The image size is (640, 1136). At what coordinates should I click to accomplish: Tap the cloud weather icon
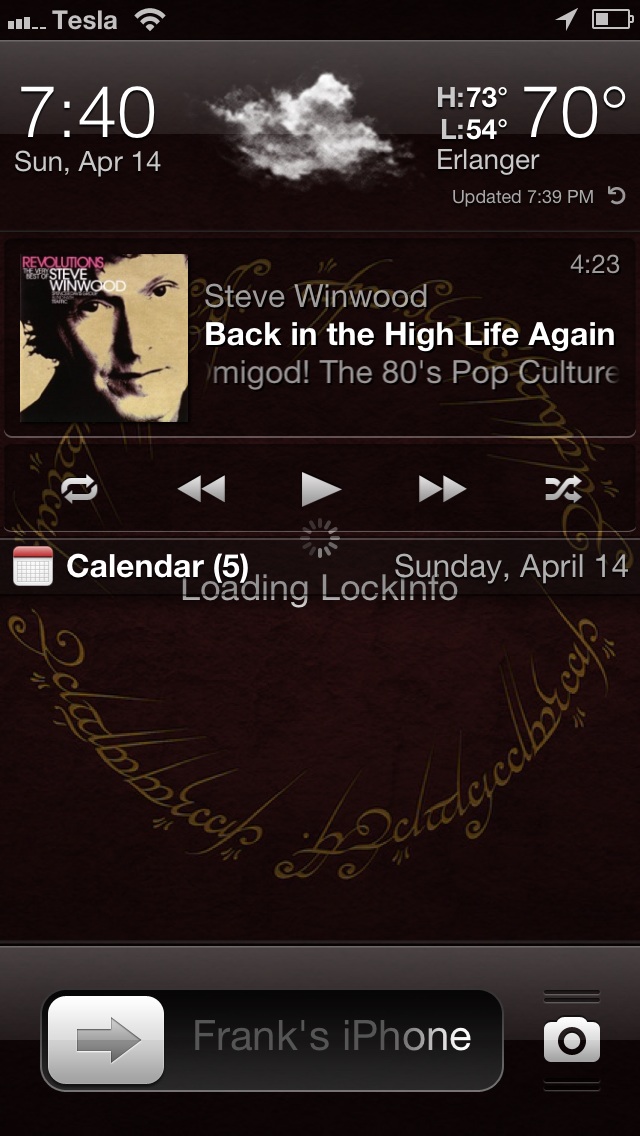(x=303, y=128)
